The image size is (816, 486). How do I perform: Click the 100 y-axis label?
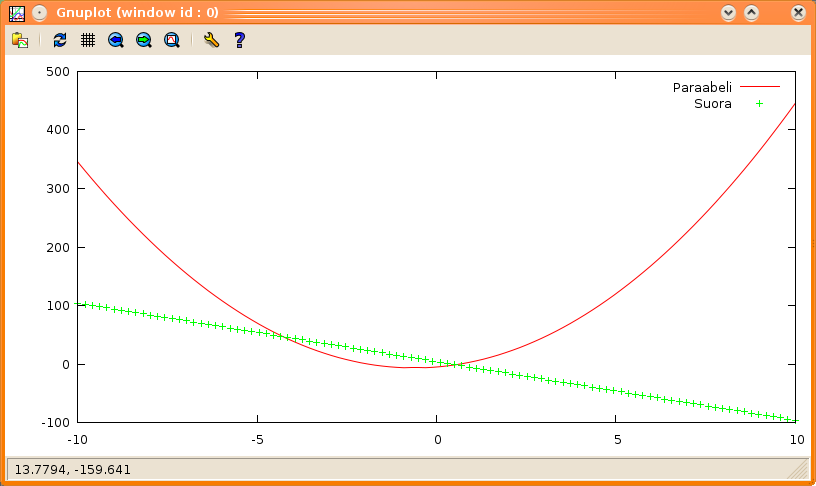point(58,306)
